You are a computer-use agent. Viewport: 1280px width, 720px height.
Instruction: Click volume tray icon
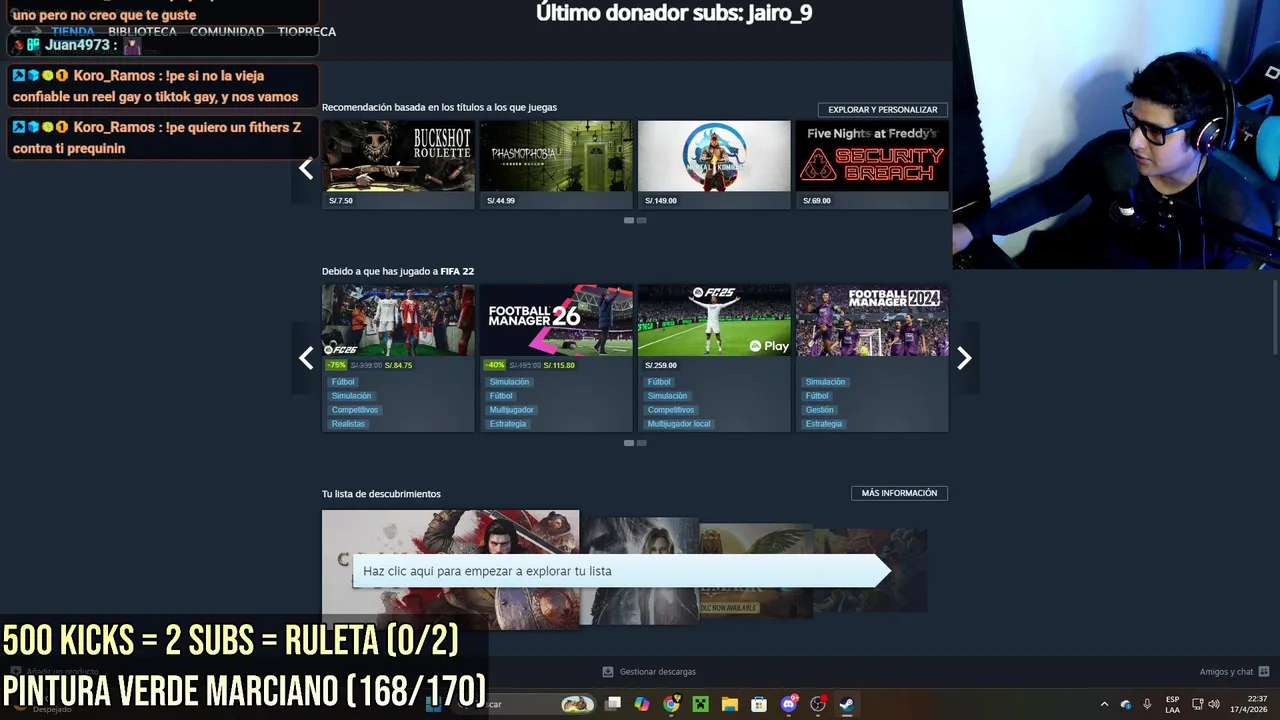click(x=1214, y=704)
